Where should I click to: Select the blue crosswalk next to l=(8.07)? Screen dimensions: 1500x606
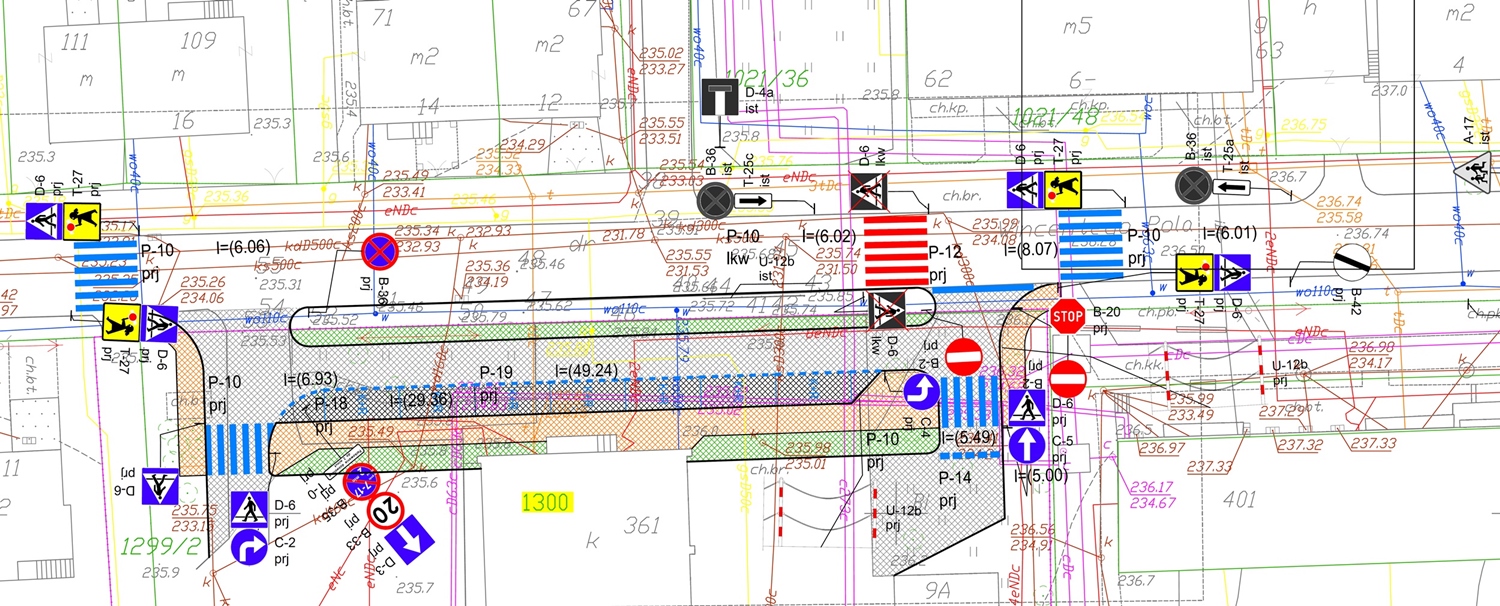pyautogui.click(x=1090, y=246)
